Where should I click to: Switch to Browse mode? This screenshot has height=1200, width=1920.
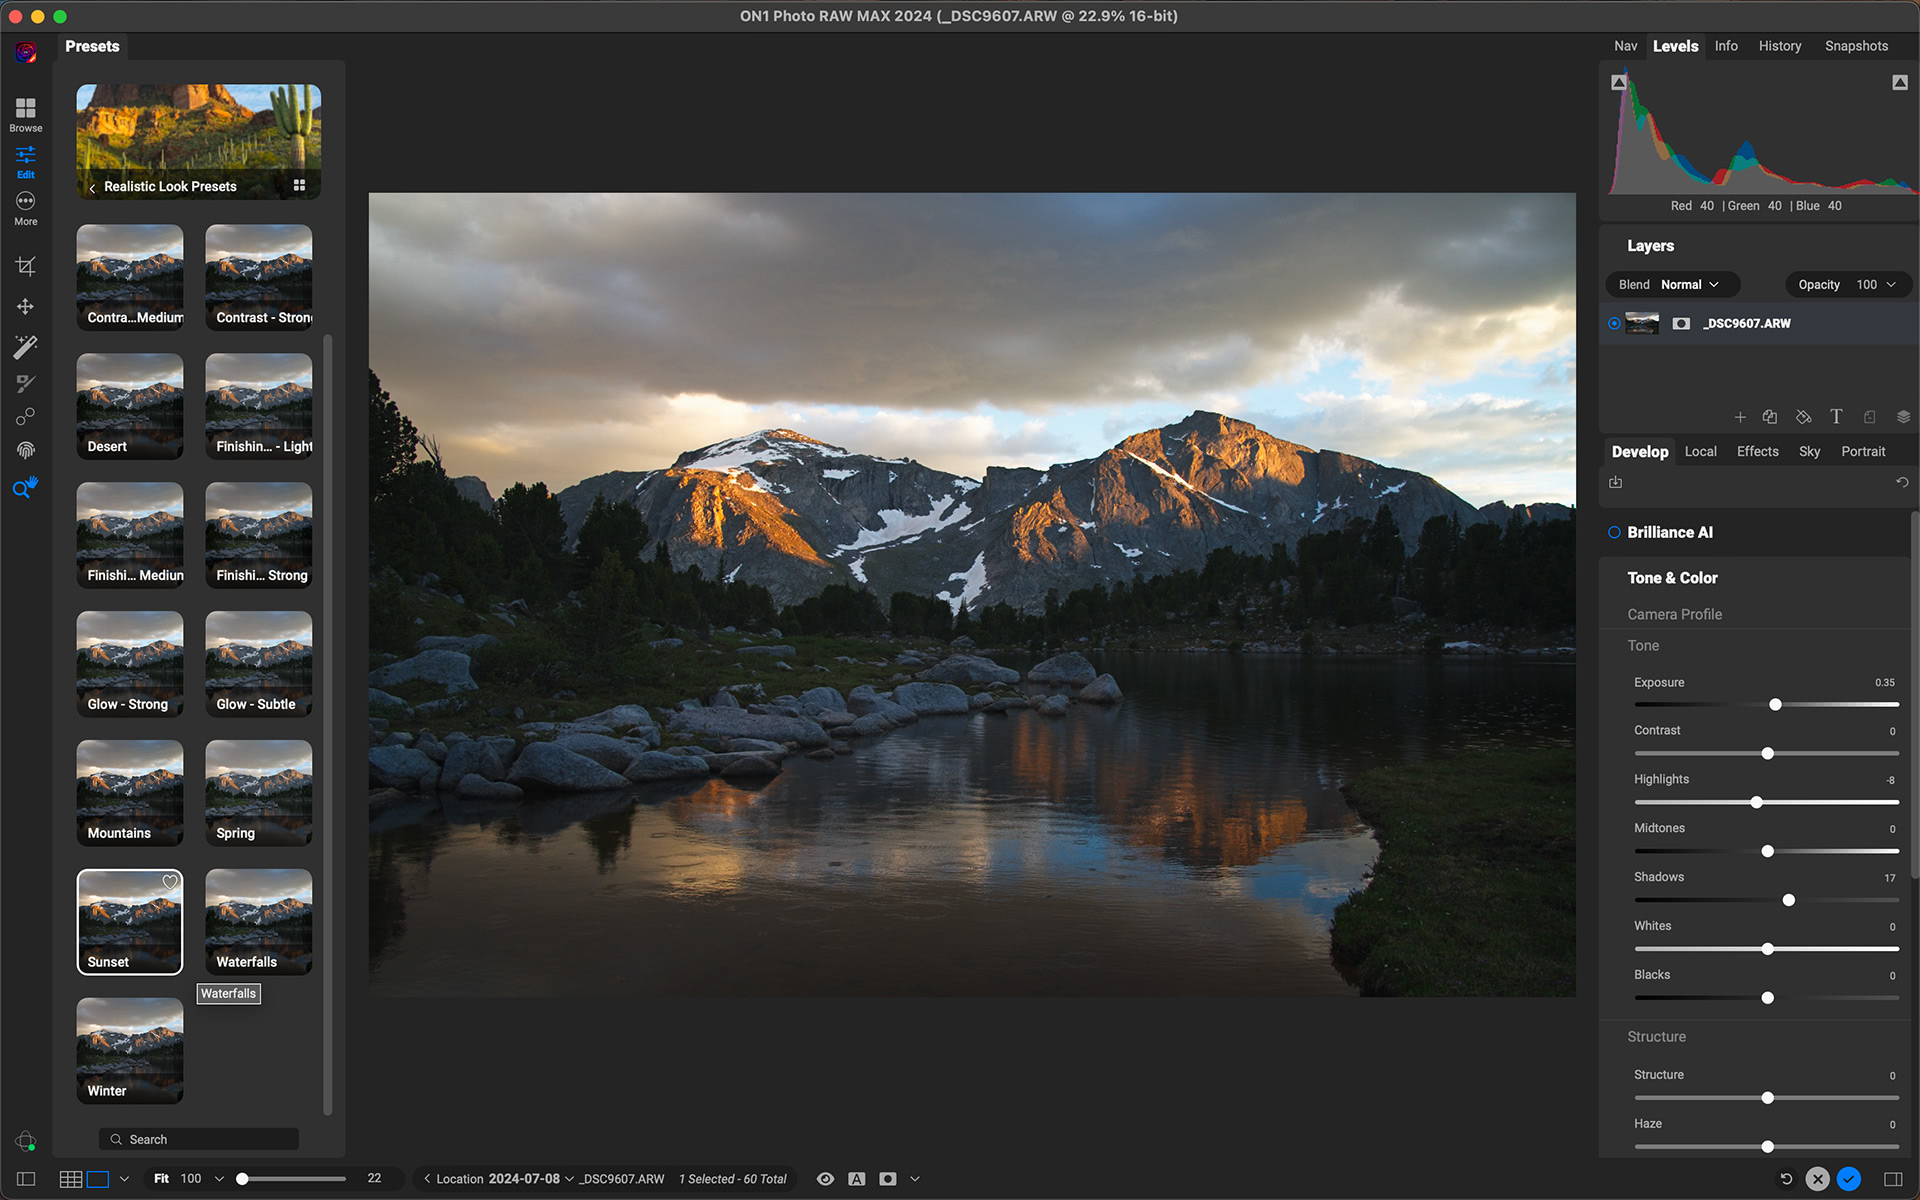[24, 110]
